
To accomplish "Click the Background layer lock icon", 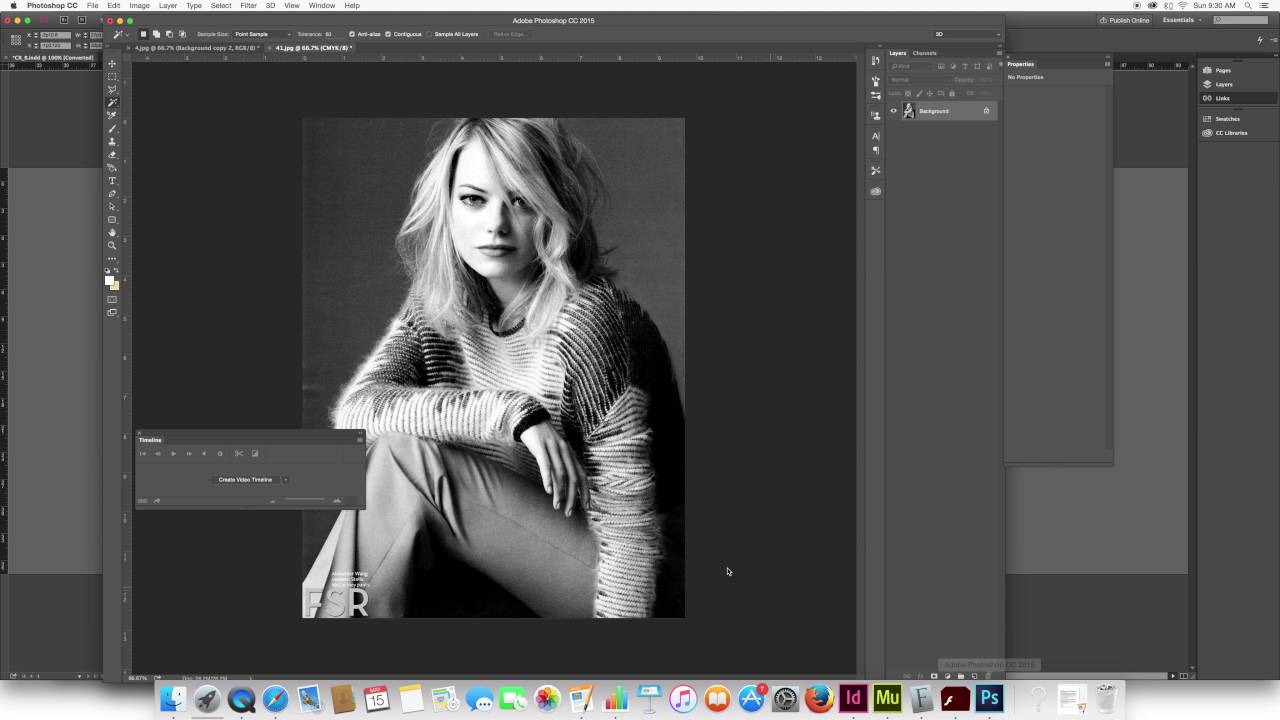I will pyautogui.click(x=986, y=111).
